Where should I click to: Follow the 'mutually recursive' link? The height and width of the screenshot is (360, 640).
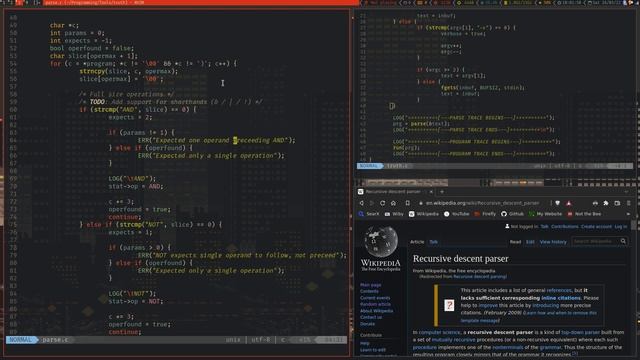click(x=453, y=340)
